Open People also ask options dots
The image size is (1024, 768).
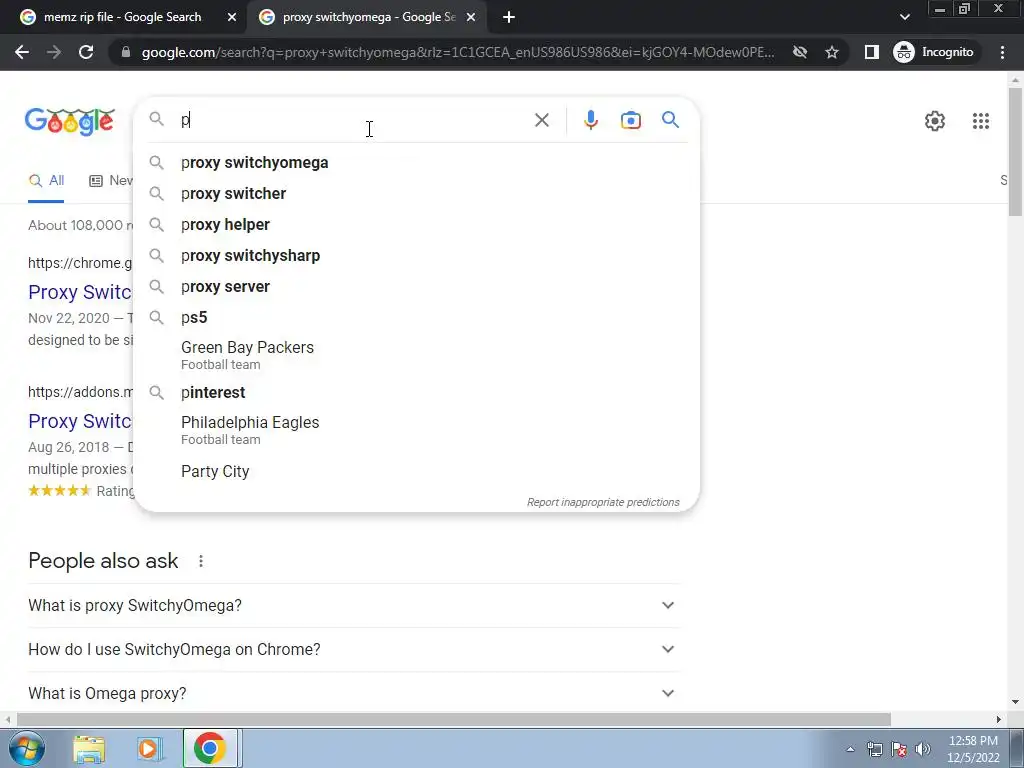point(200,561)
